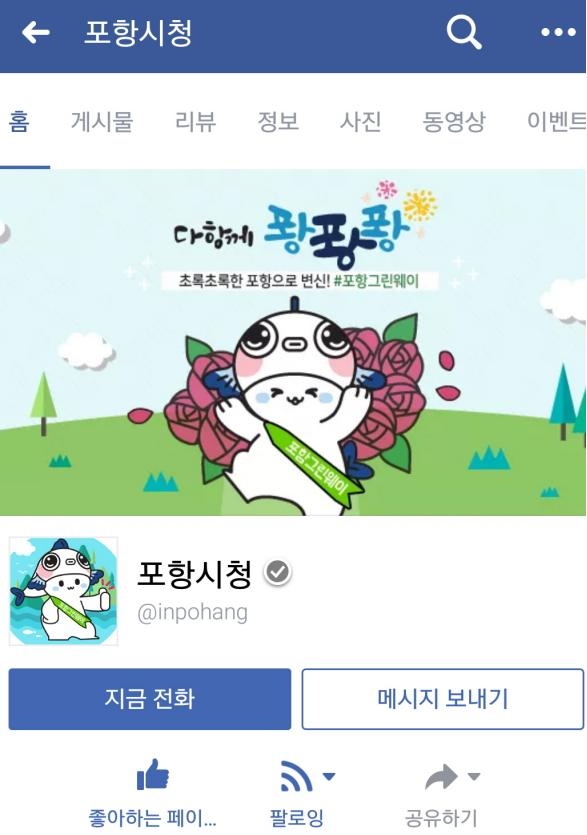Open the 정보 tab
Viewport: 587px width, 835px height.
tap(278, 121)
